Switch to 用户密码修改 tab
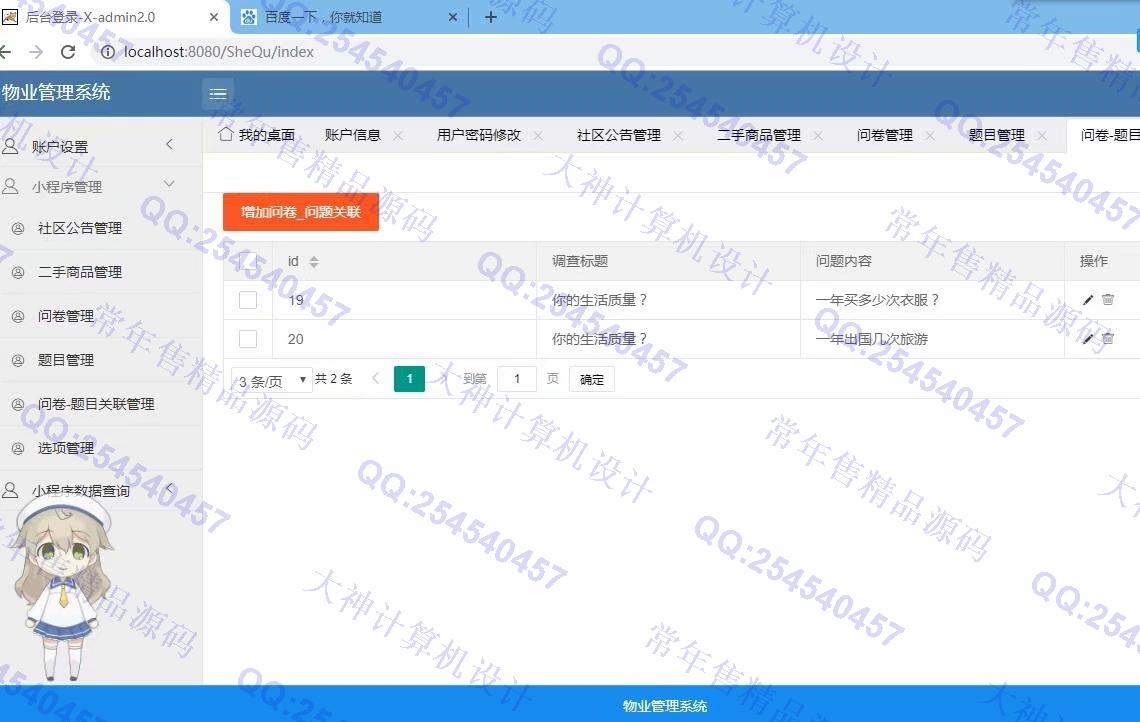Screen dimensions: 1140x722 click(478, 135)
